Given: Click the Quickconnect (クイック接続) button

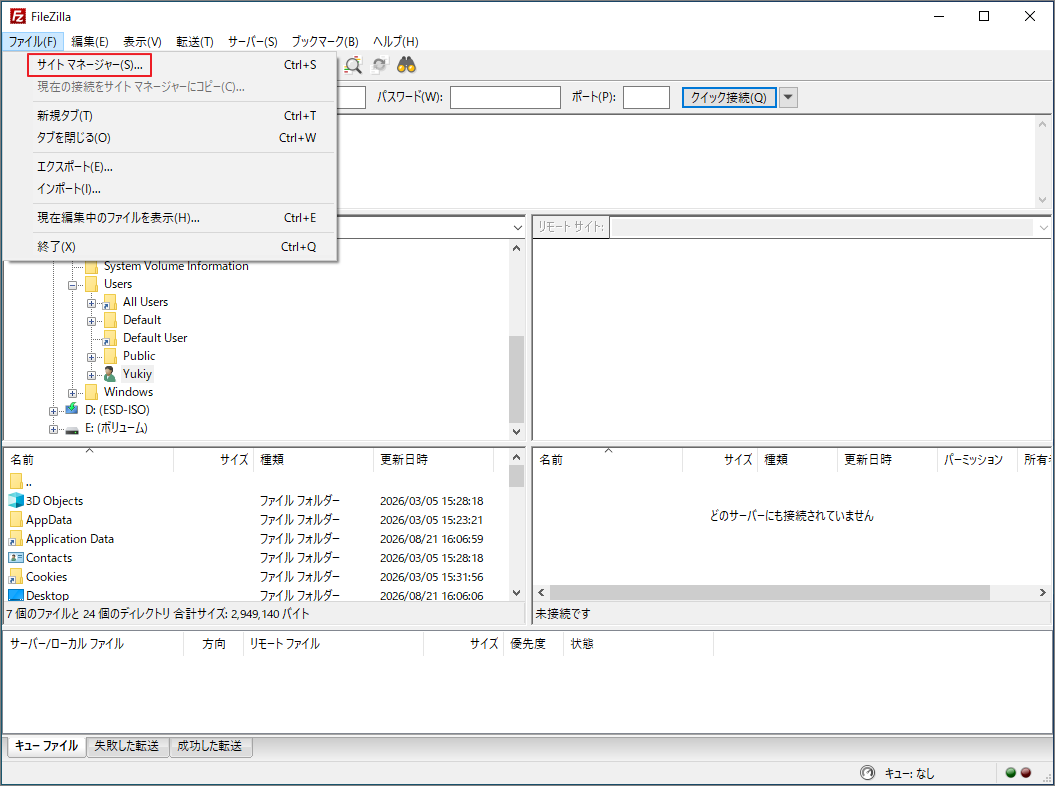Looking at the screenshot, I should 729,98.
